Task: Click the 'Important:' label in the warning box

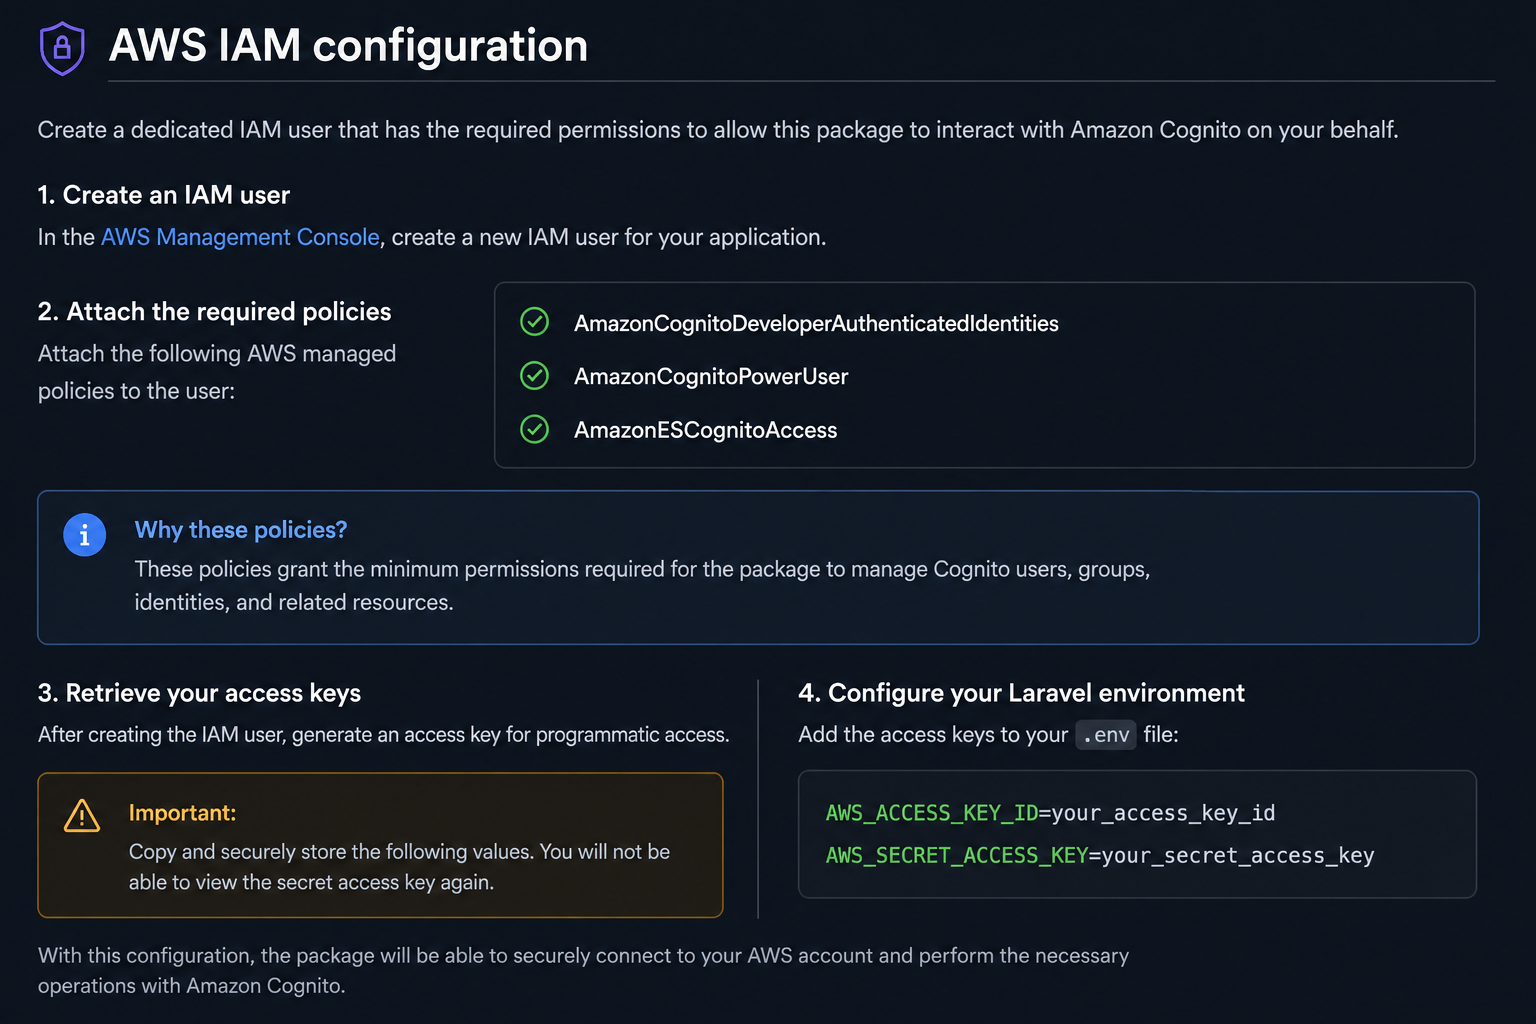Action: (x=182, y=813)
